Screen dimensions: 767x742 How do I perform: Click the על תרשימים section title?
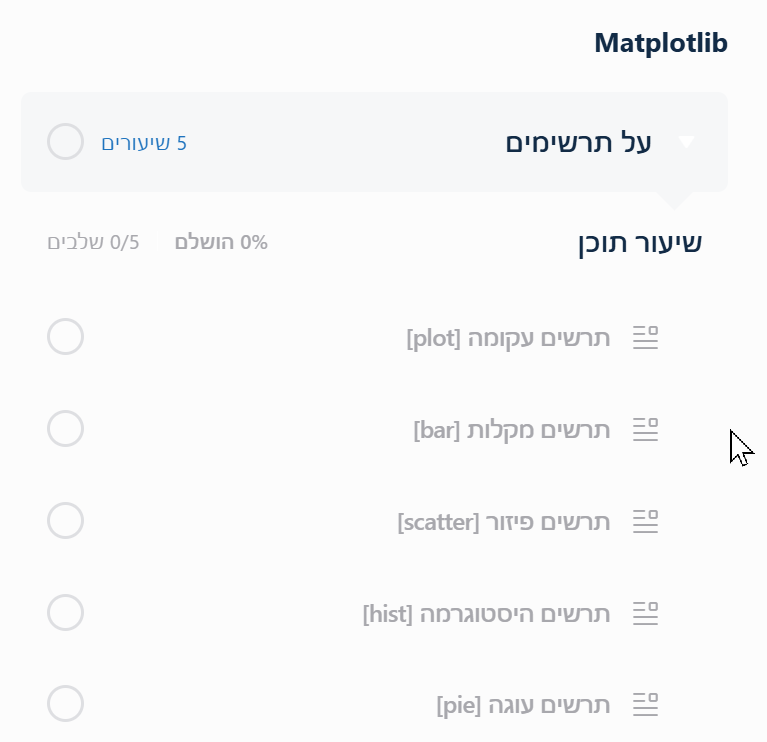(578, 143)
